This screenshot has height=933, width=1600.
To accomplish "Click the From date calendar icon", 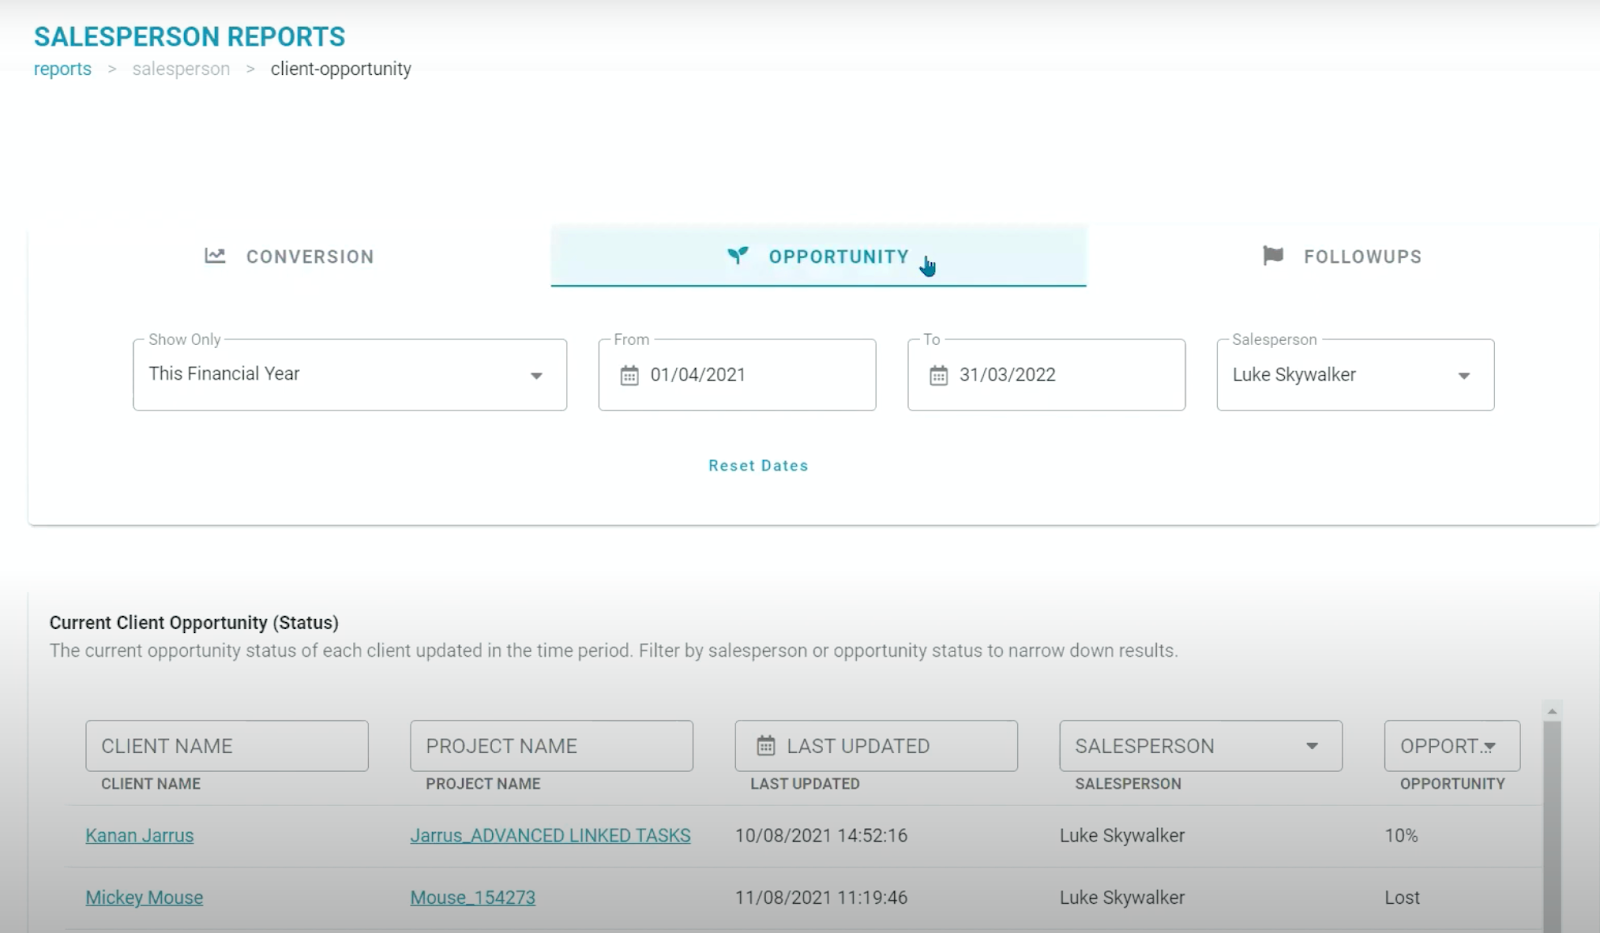I will pyautogui.click(x=629, y=376).
